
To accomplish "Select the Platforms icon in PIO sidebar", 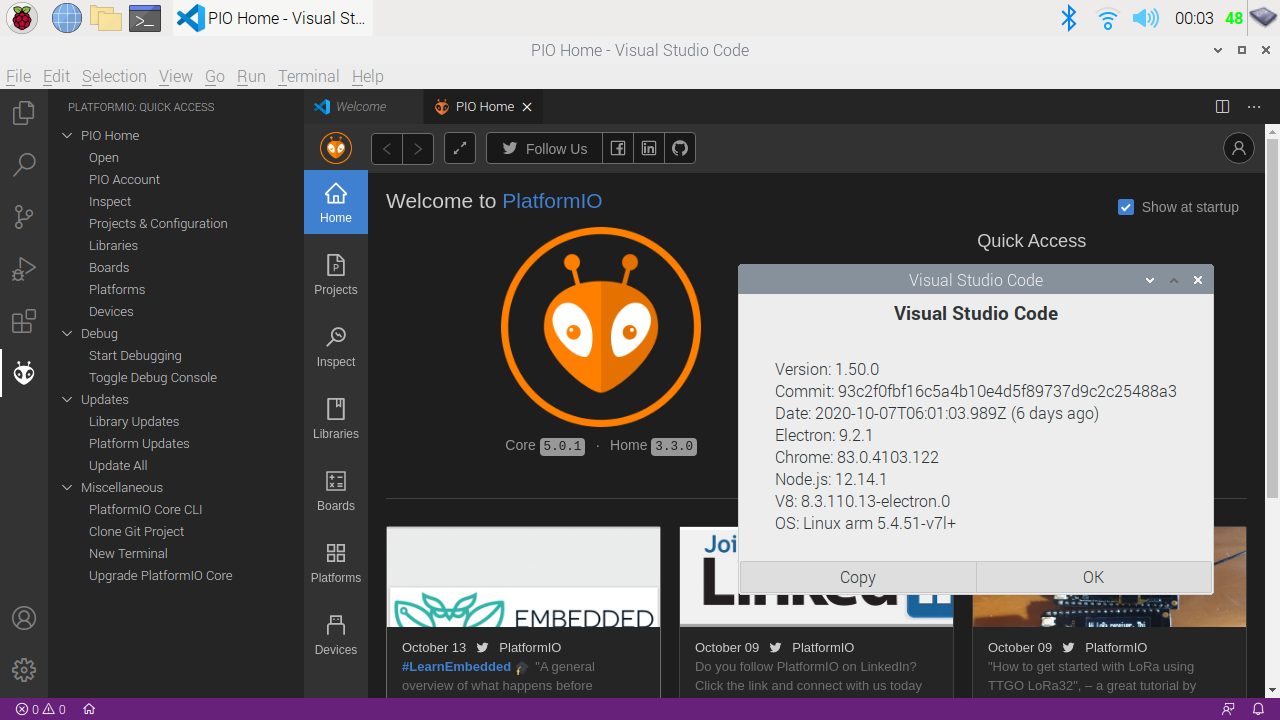I will 335,561.
